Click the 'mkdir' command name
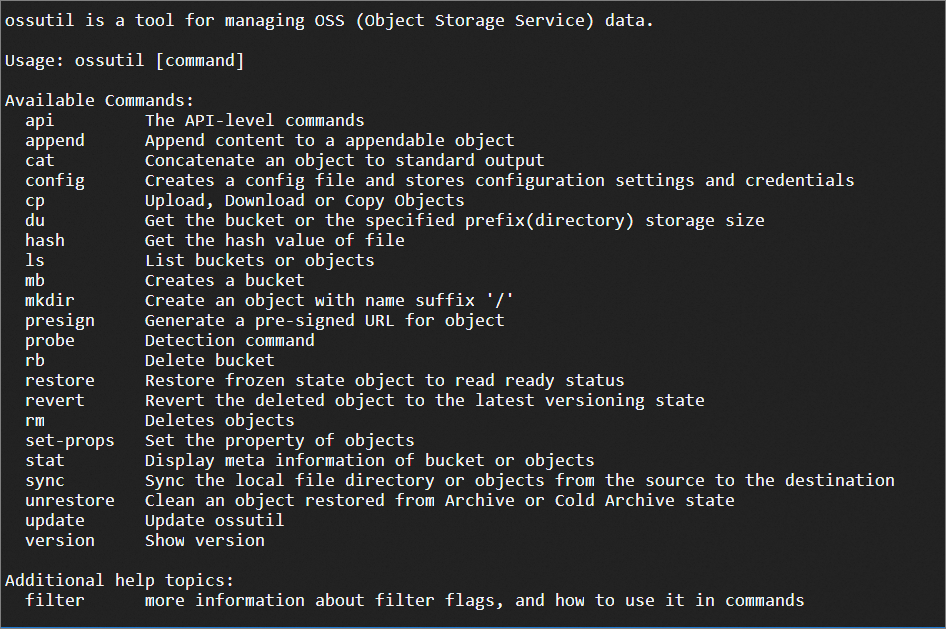 [50, 300]
